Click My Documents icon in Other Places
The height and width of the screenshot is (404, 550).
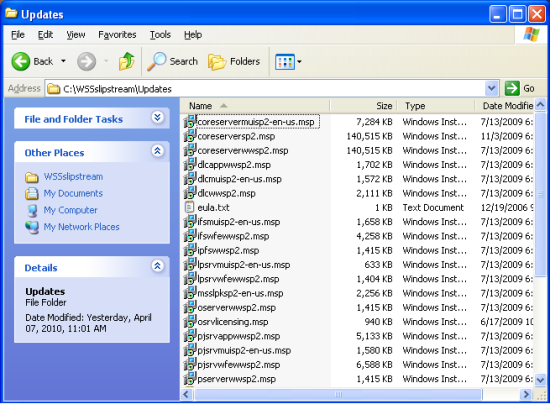click(x=32, y=193)
